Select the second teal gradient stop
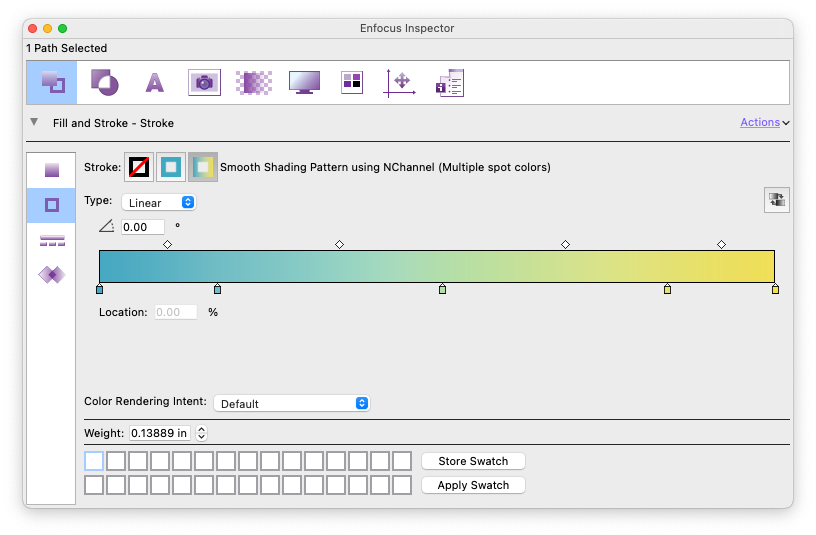The width and height of the screenshot is (816, 535). pos(218,289)
